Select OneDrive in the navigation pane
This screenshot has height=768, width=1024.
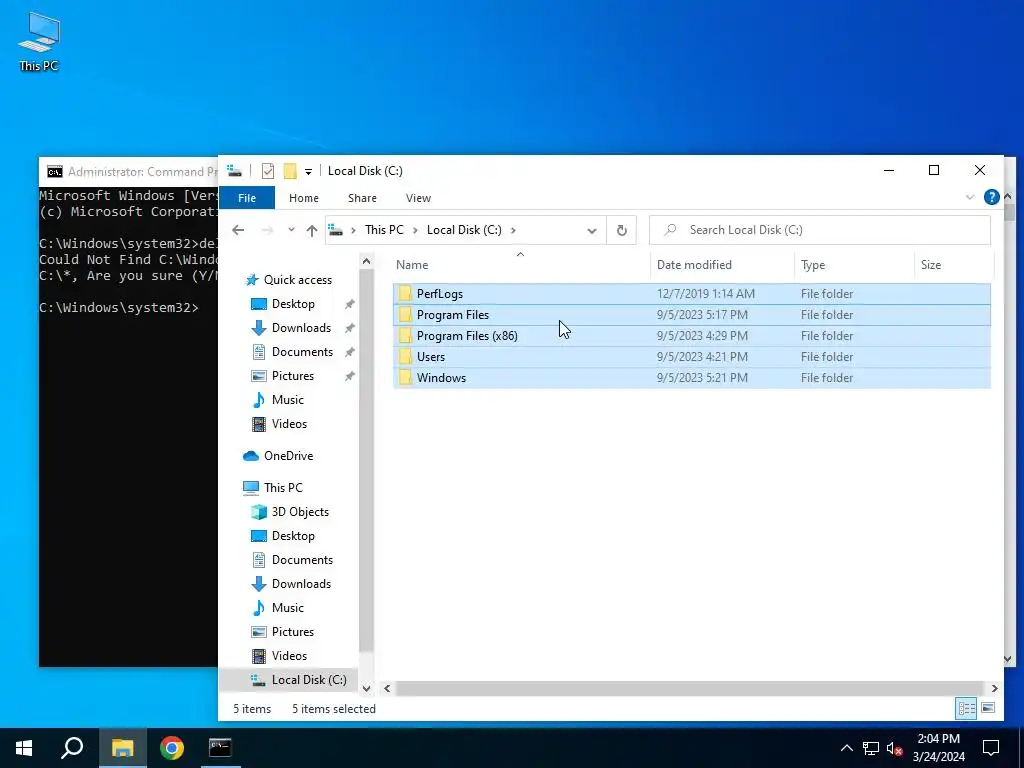(288, 456)
